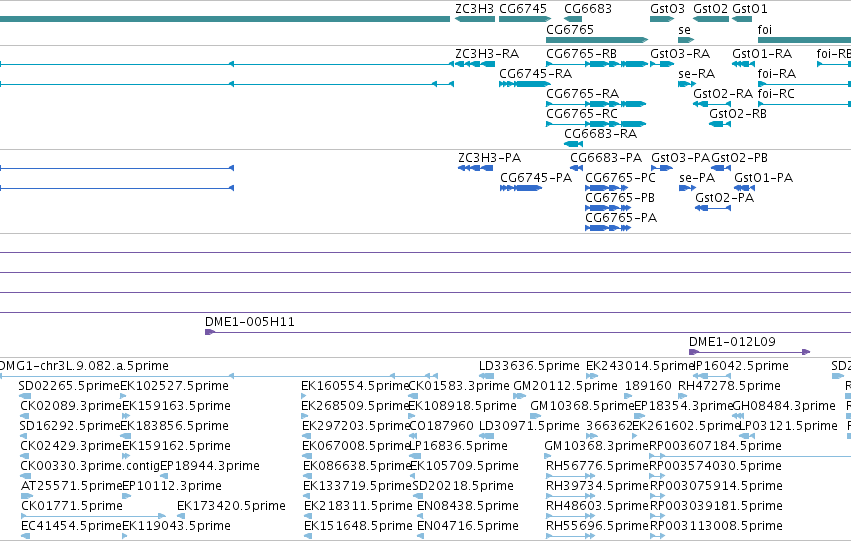The image size is (851, 541).
Task: Select the GstO1-RA transcript label
Action: (x=762, y=54)
